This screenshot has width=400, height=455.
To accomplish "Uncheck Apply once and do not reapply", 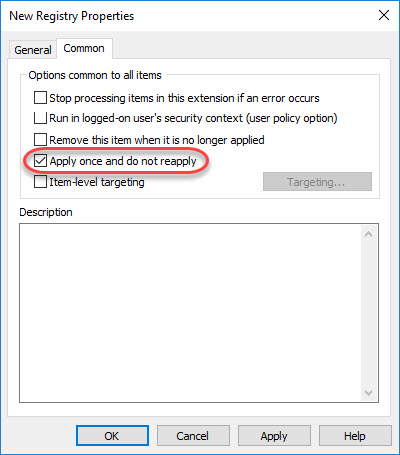I will coord(40,161).
